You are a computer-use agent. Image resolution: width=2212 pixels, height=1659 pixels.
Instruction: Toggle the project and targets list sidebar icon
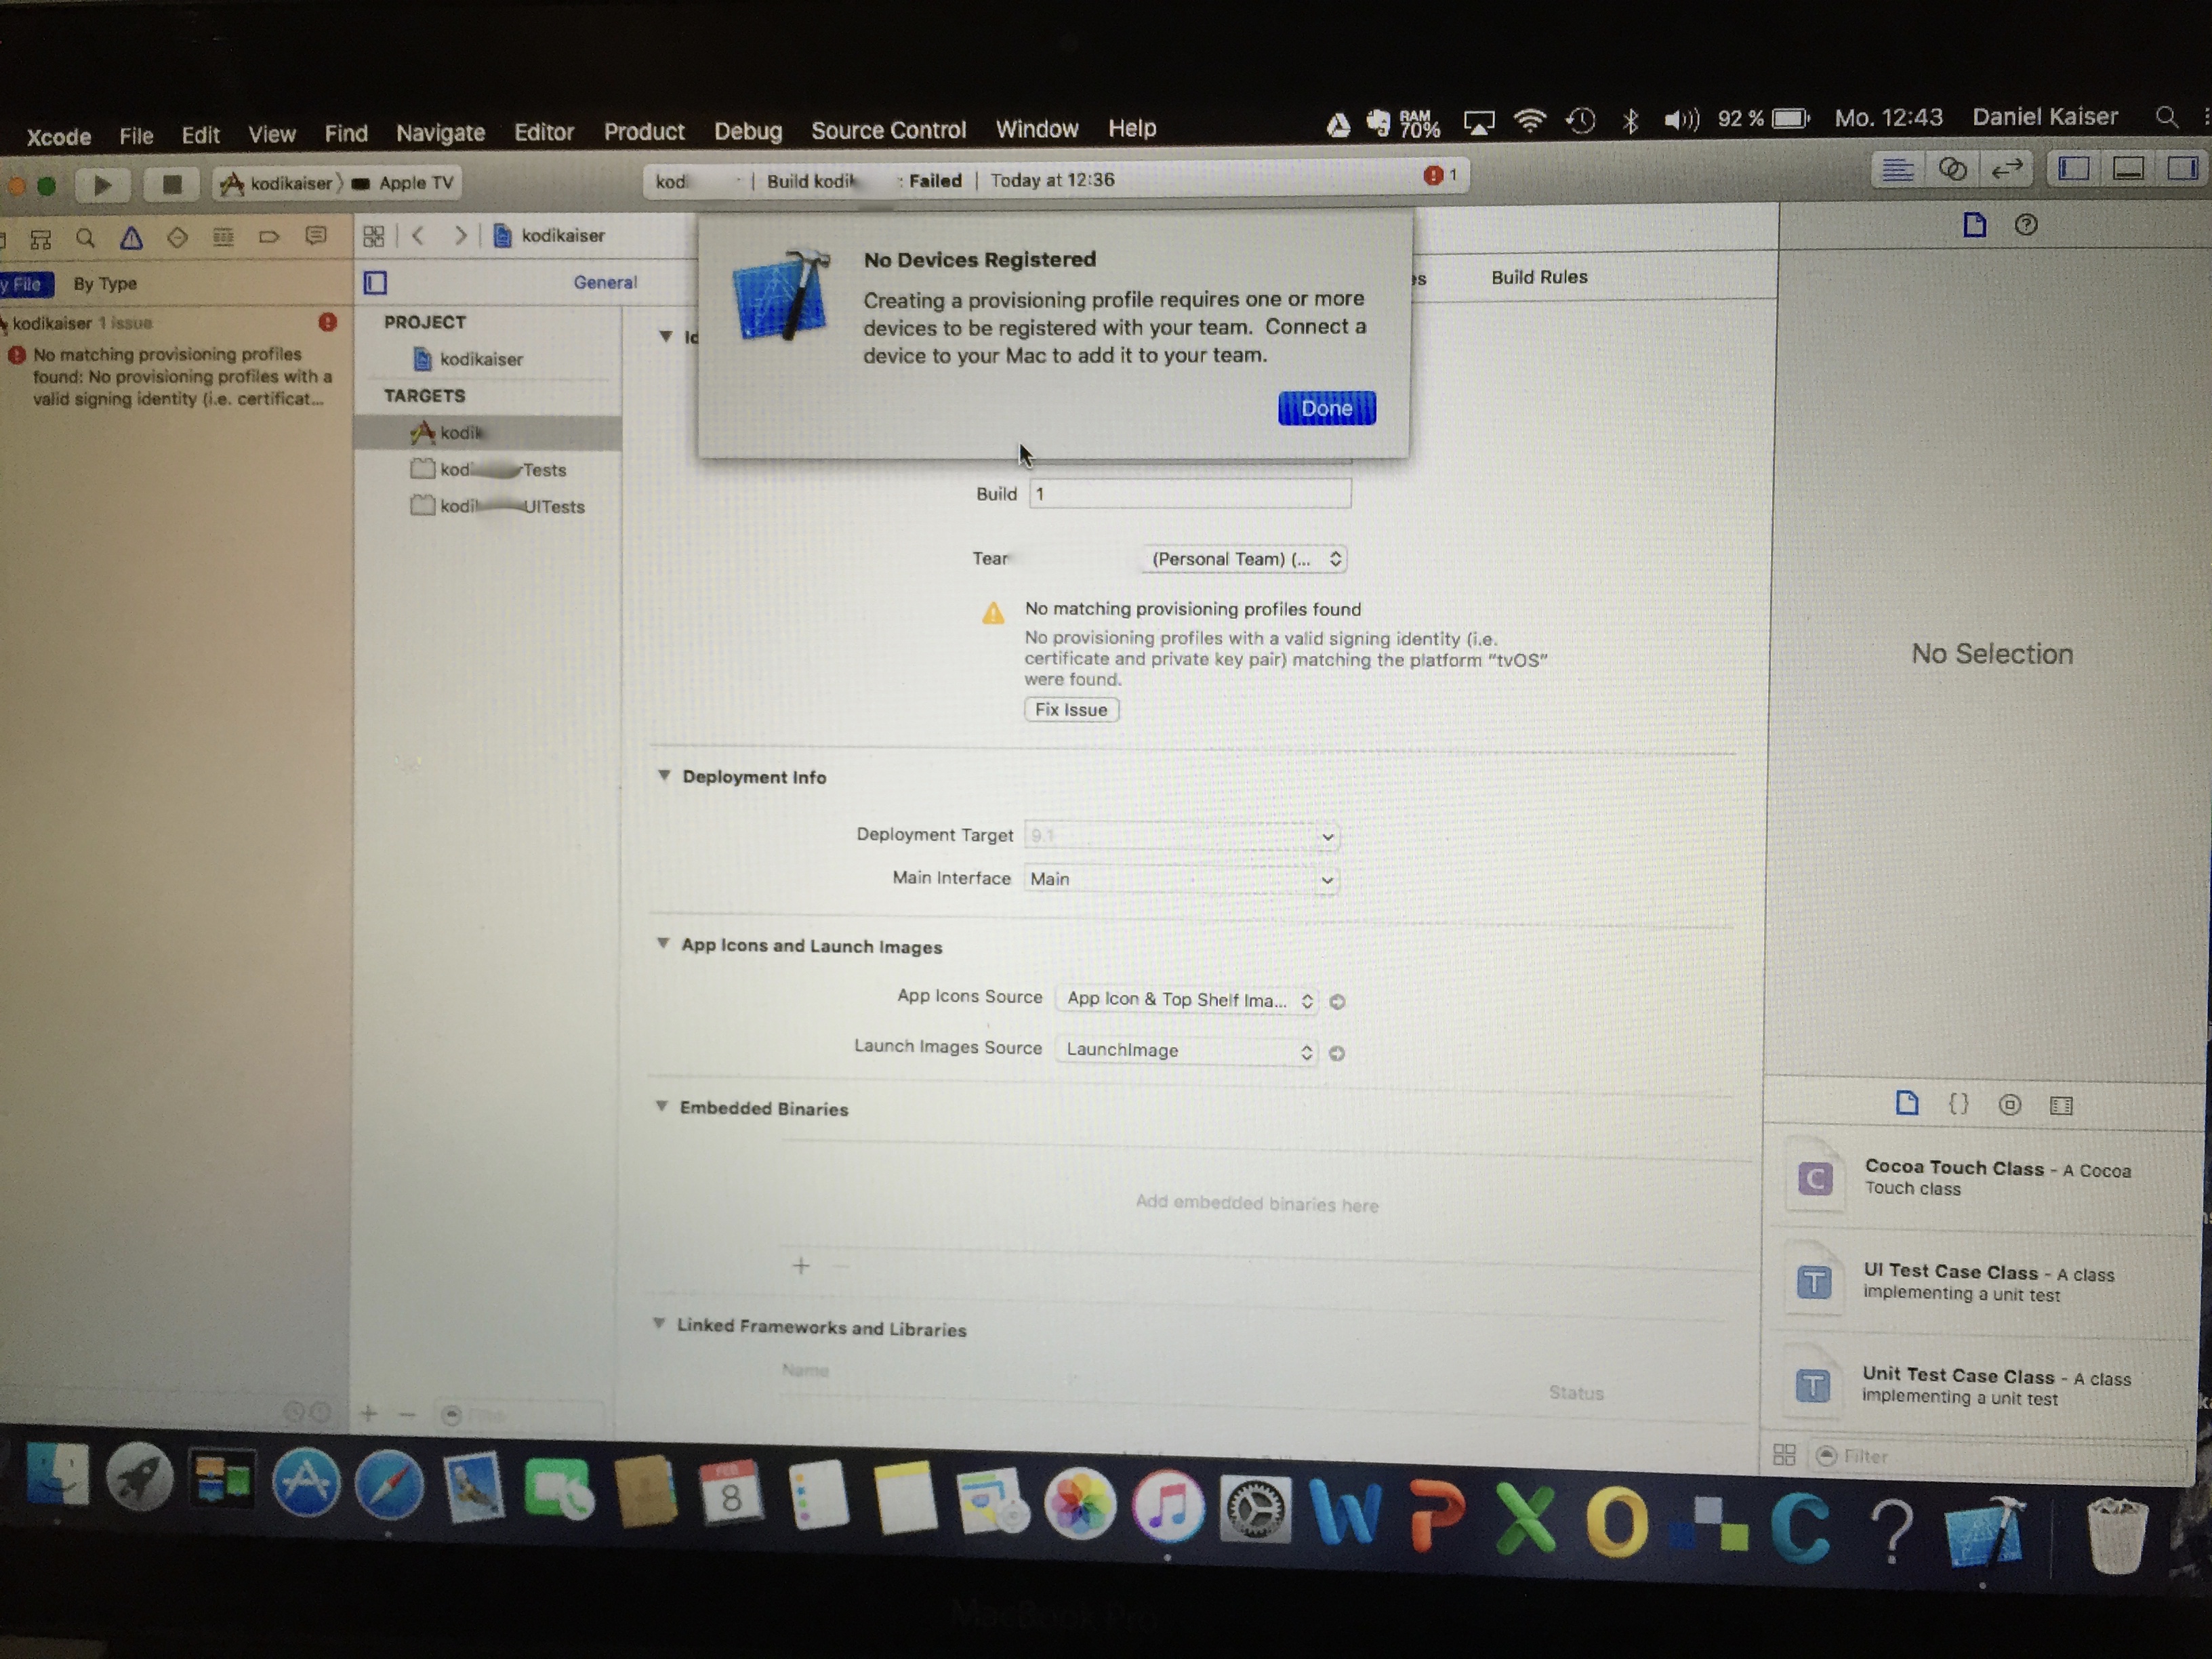(x=375, y=283)
